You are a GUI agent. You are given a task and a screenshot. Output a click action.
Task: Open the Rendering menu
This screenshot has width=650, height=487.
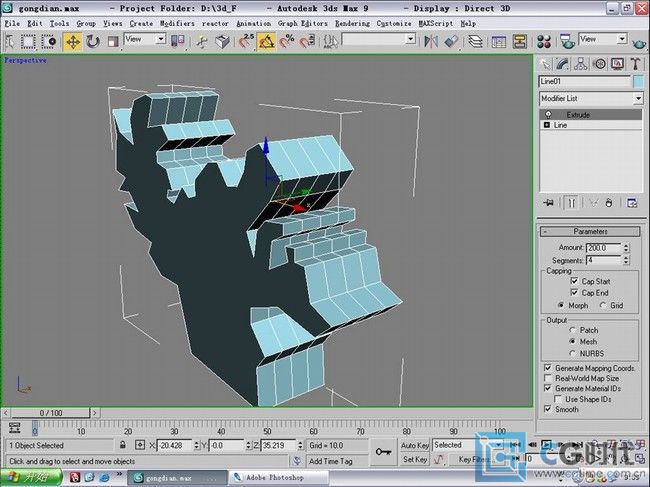(x=352, y=24)
